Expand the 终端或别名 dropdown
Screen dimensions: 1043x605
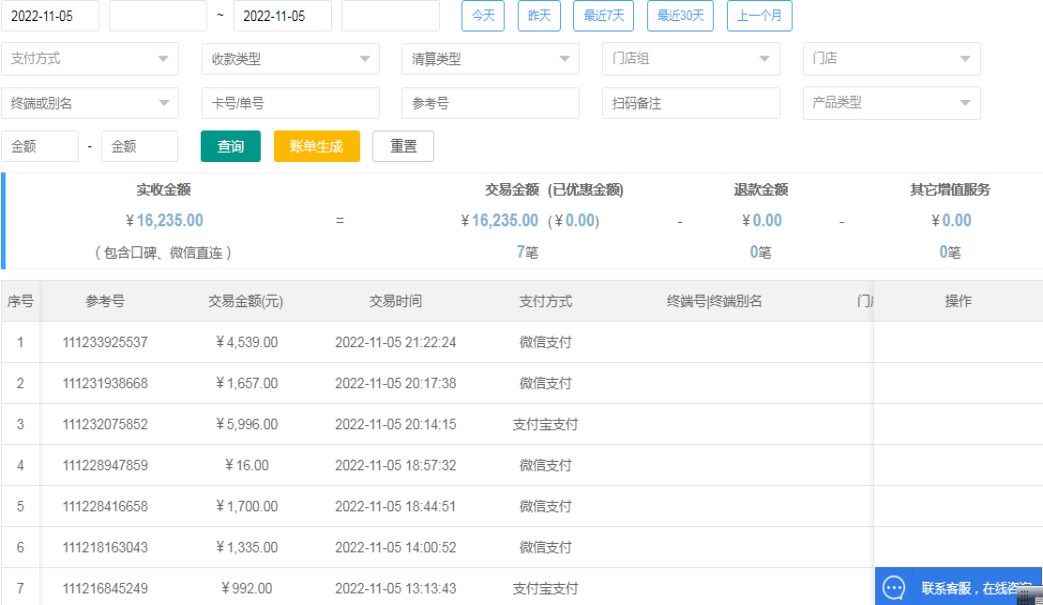pos(90,103)
